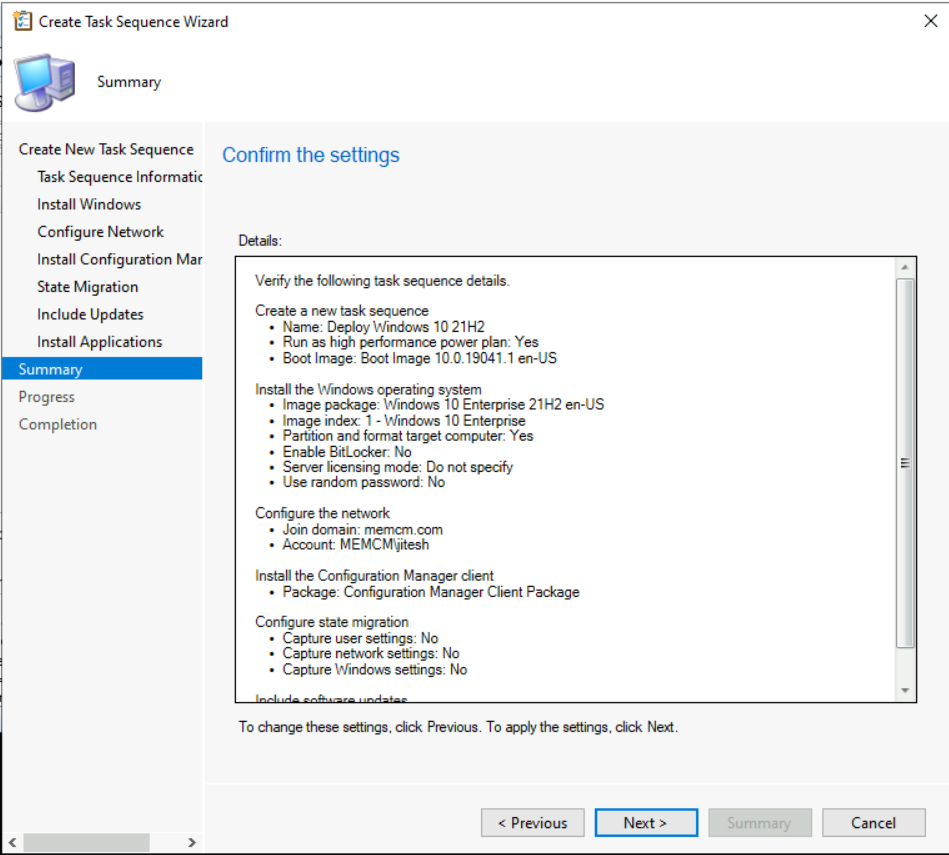Go to Install Windows step
Screen dimensions: 949x855
point(89,205)
